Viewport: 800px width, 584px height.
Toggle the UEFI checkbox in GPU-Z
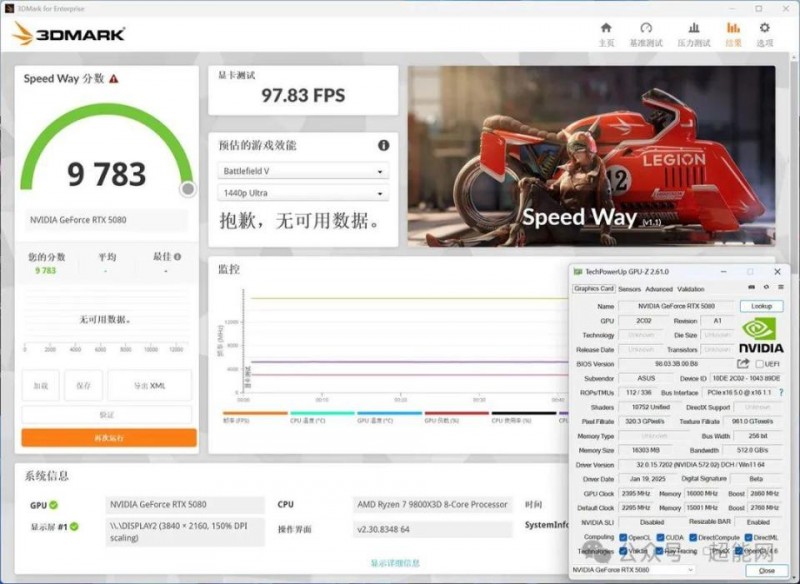click(759, 364)
